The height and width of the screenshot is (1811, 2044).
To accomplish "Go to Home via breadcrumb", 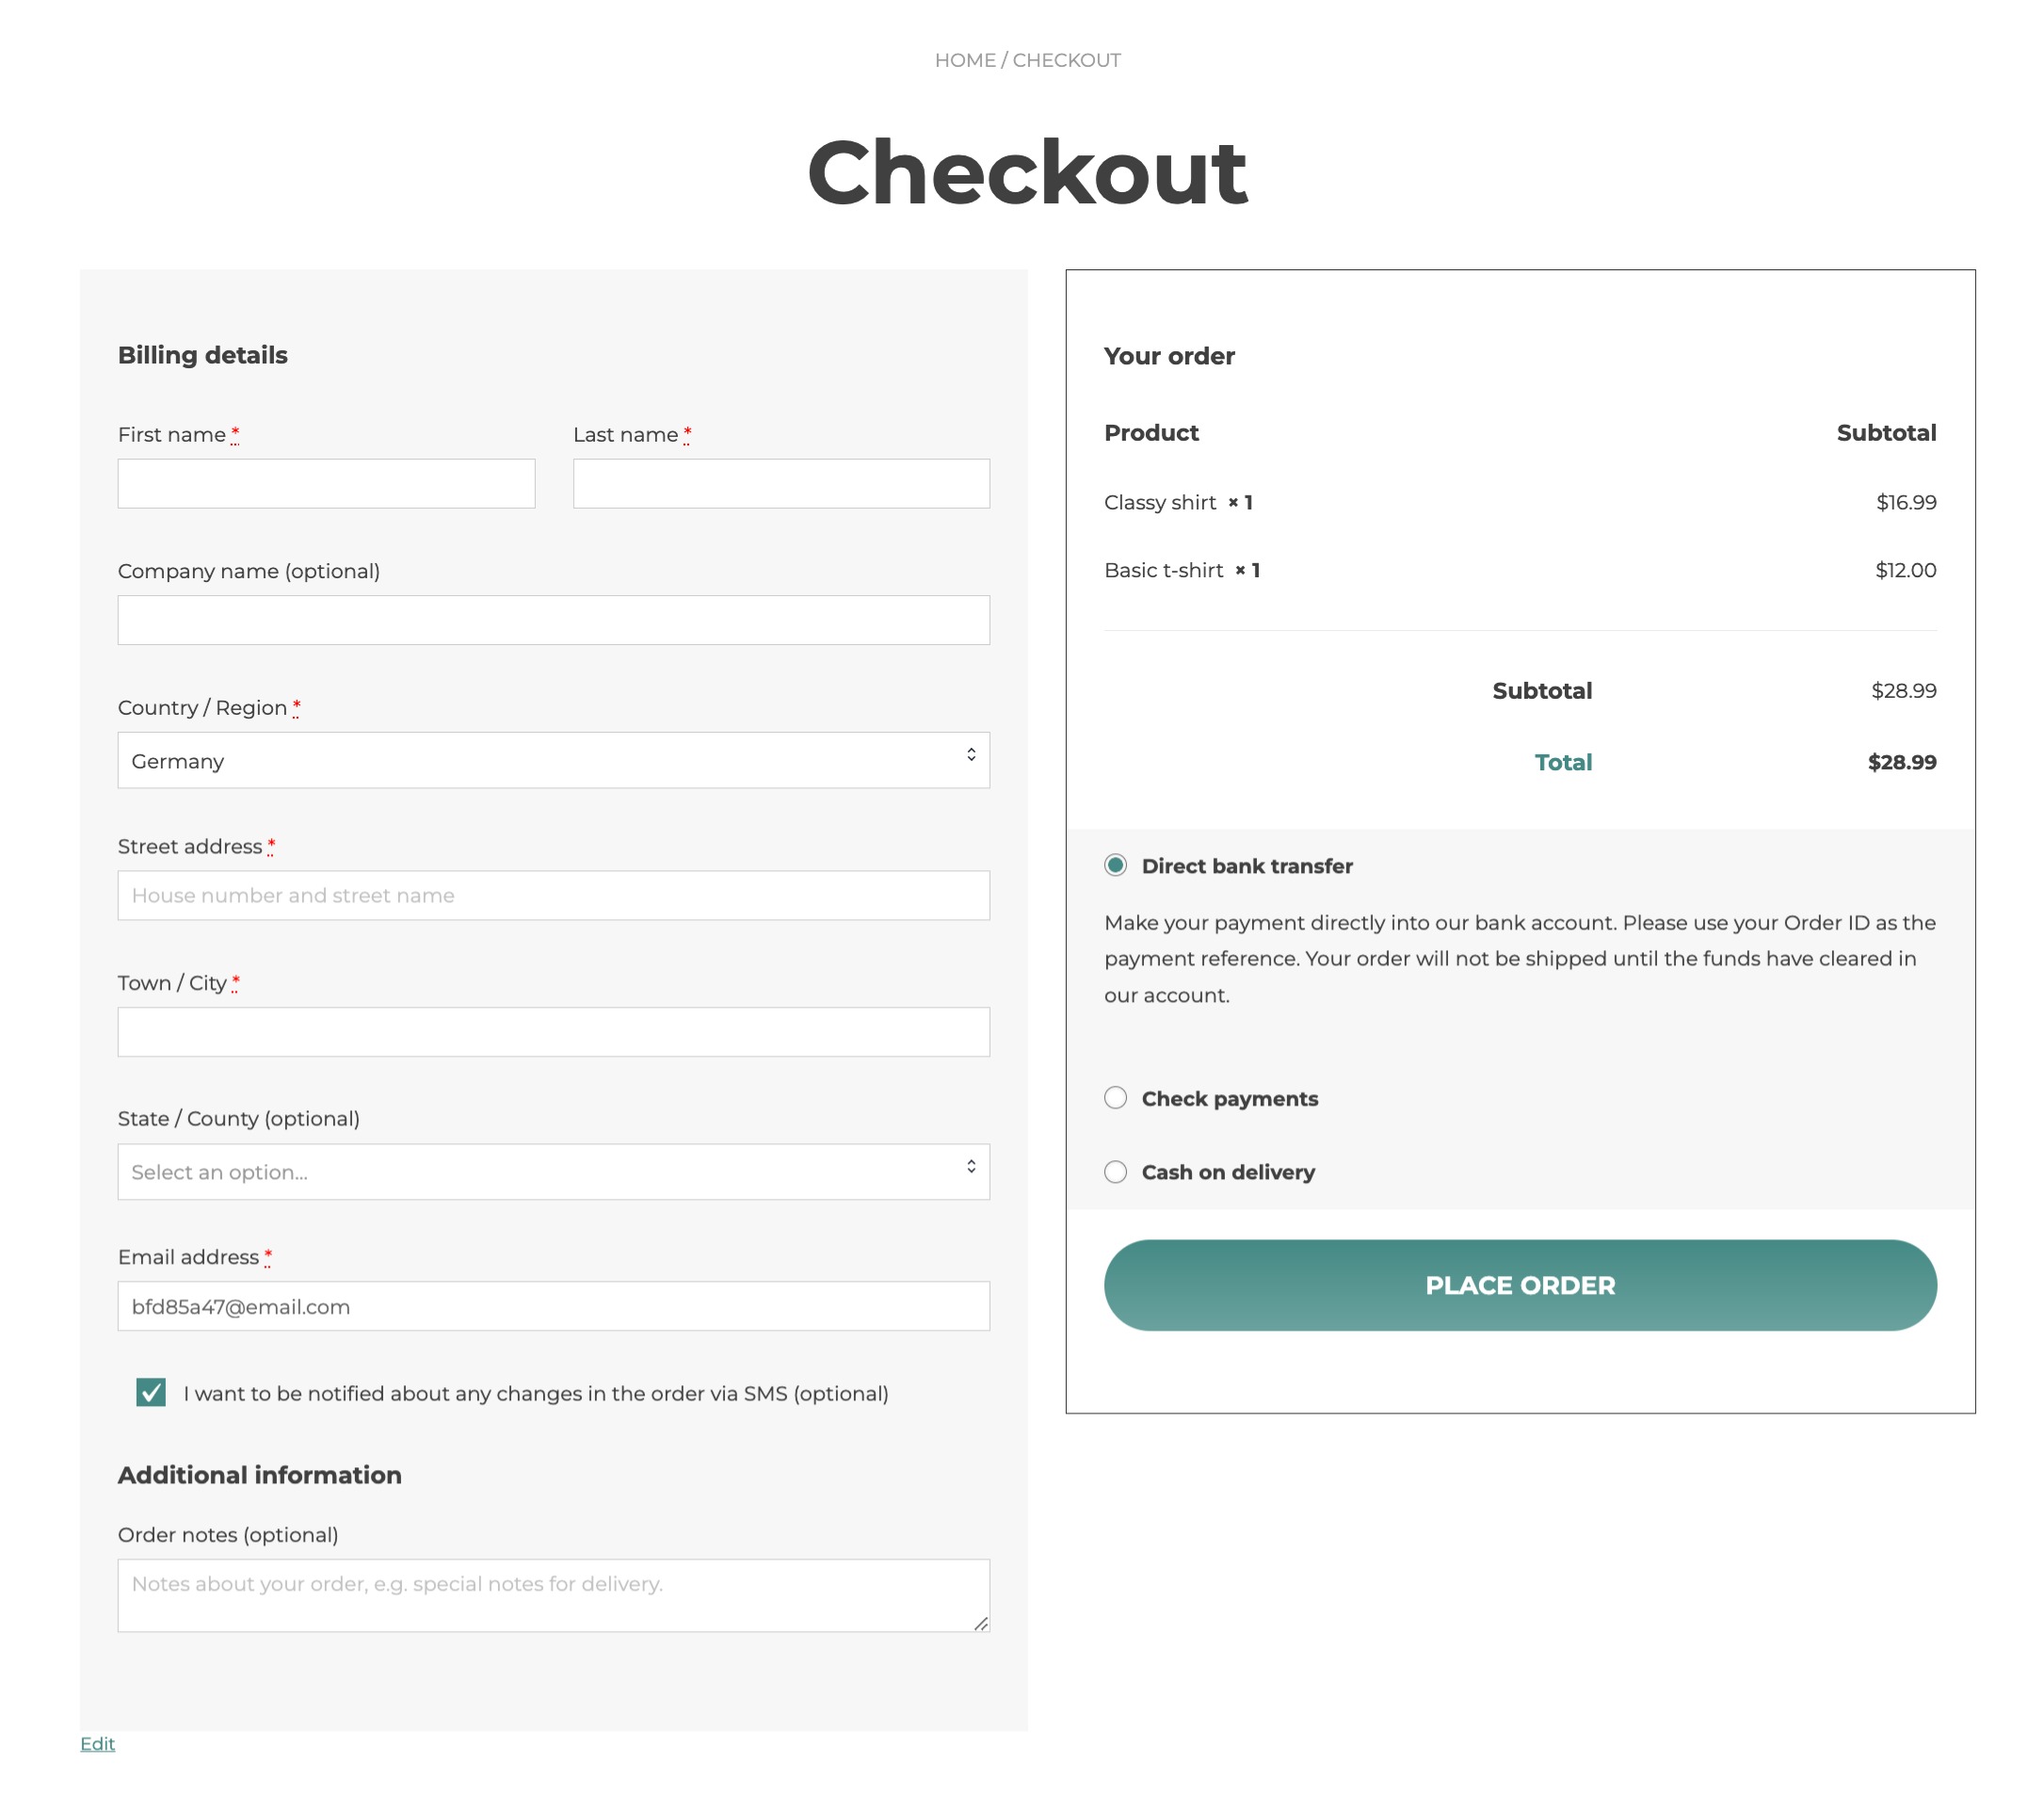I will click(x=964, y=60).
